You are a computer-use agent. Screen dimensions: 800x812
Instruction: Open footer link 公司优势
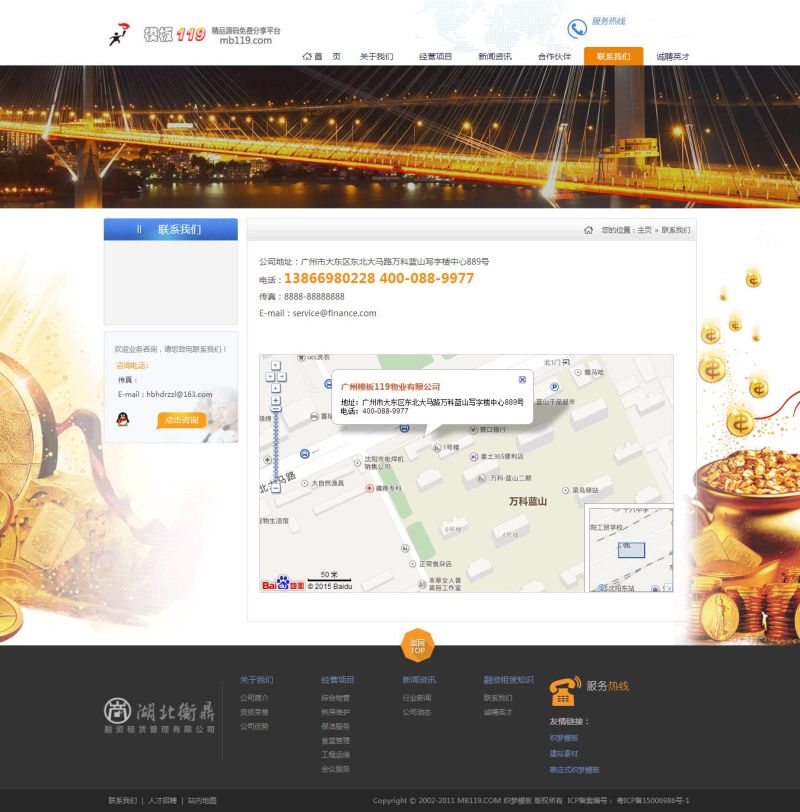(254, 727)
